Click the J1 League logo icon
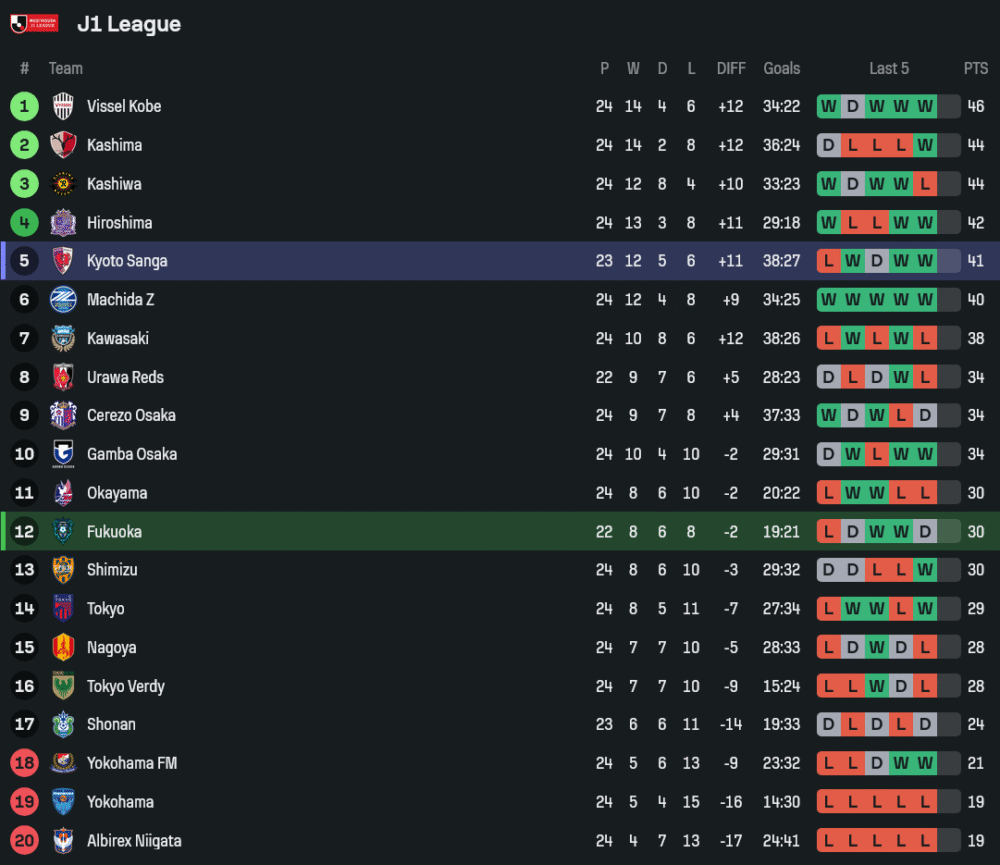Viewport: 1000px width, 865px height. pyautogui.click(x=34, y=23)
